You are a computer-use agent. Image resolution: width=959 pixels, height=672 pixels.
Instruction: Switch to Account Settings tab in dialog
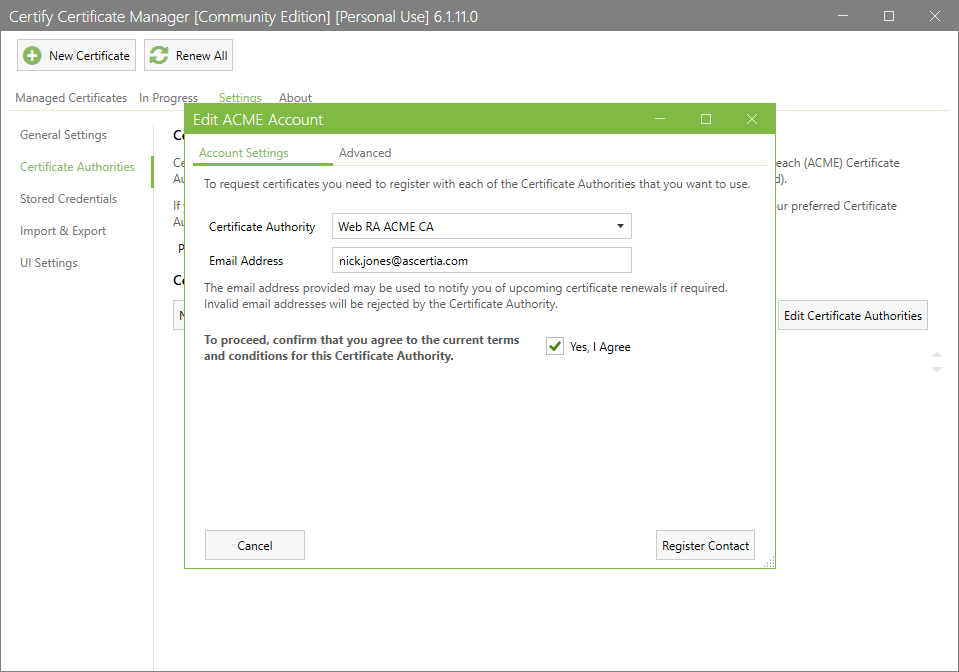[x=243, y=153]
